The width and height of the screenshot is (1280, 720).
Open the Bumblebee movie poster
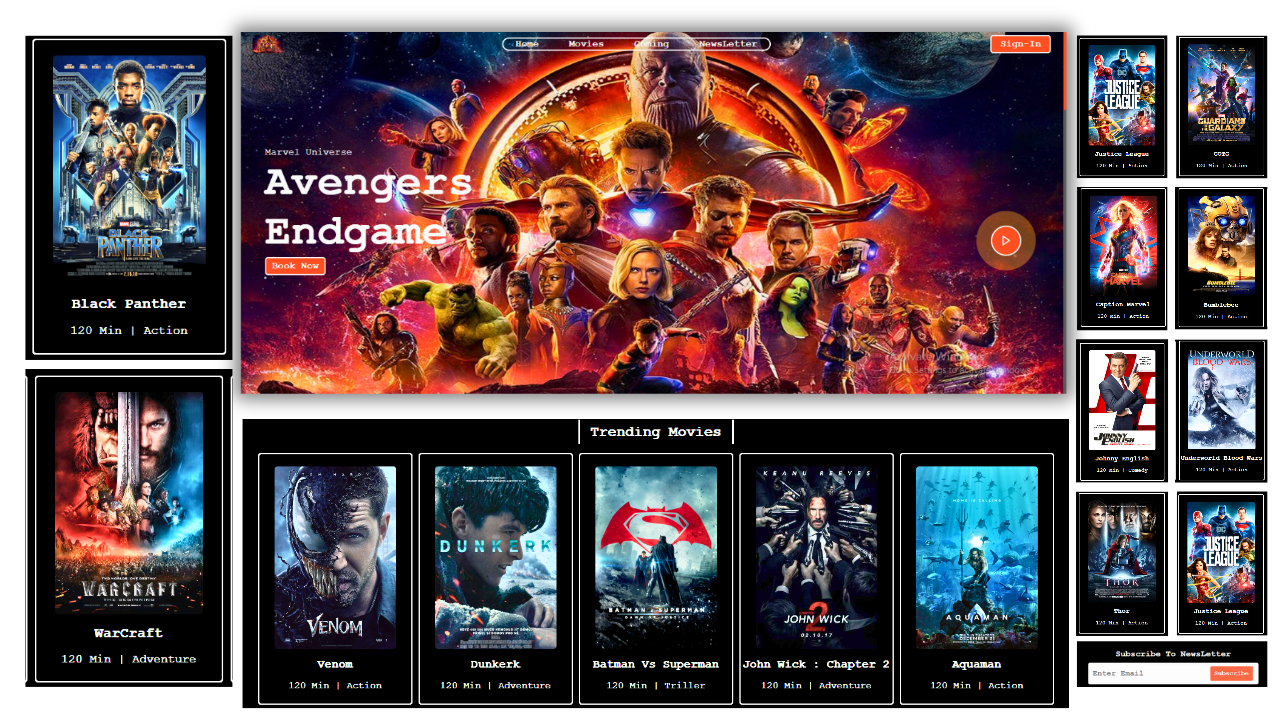1221,243
